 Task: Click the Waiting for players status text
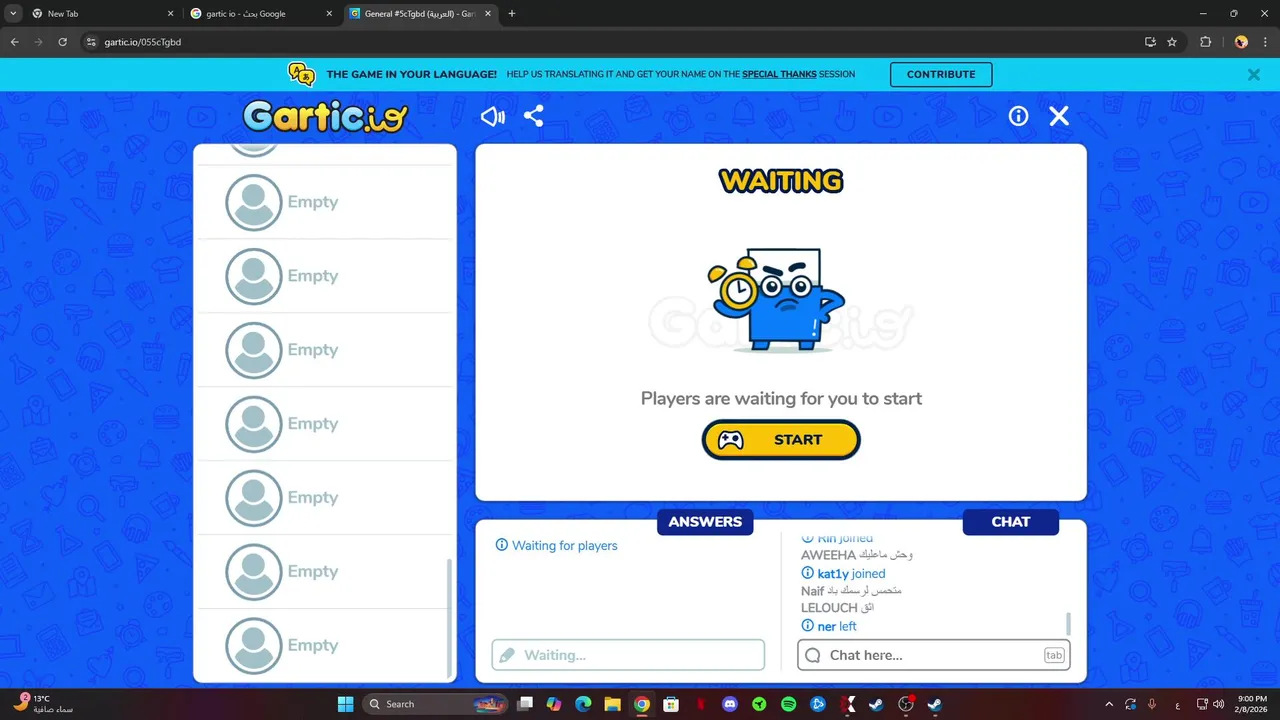(x=556, y=546)
